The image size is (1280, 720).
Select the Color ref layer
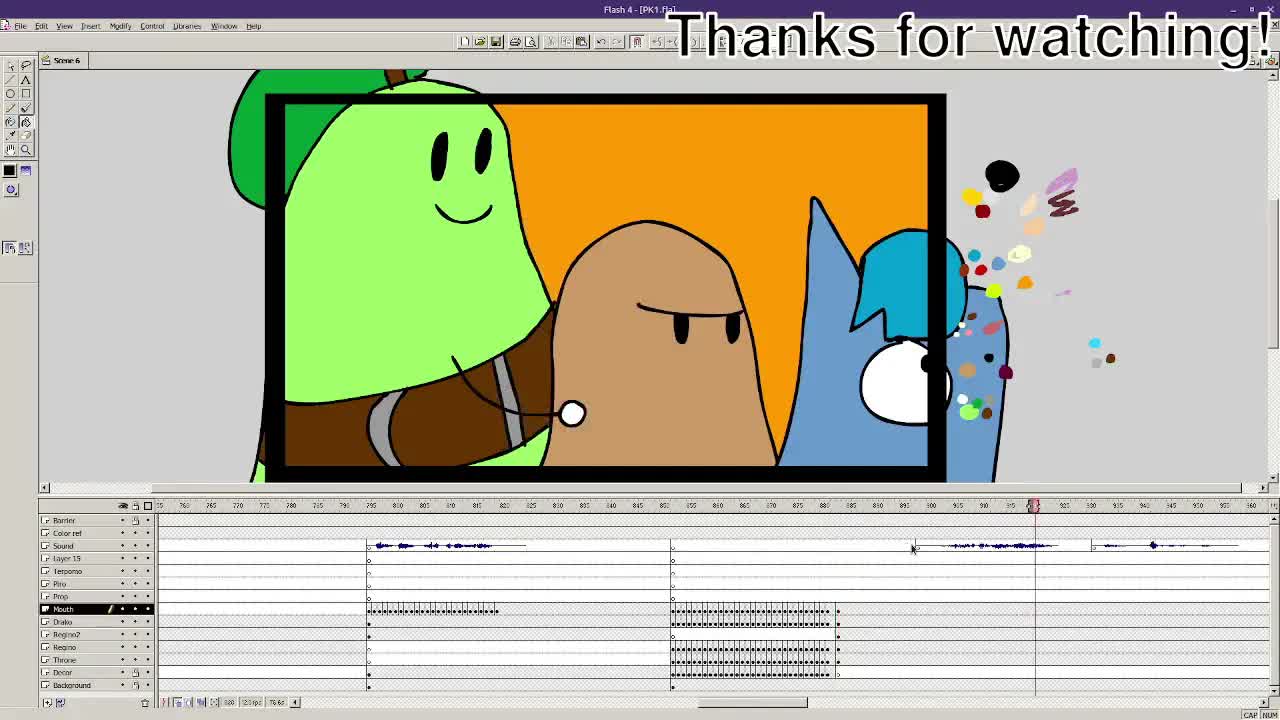click(x=67, y=534)
